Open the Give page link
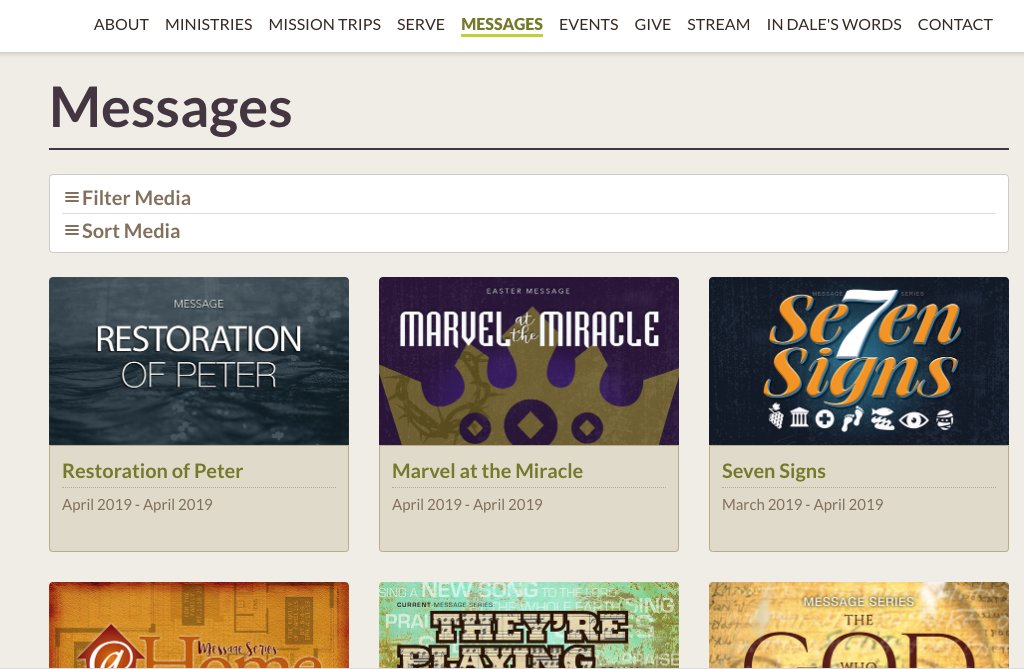Screen dimensions: 1024x669 point(652,24)
